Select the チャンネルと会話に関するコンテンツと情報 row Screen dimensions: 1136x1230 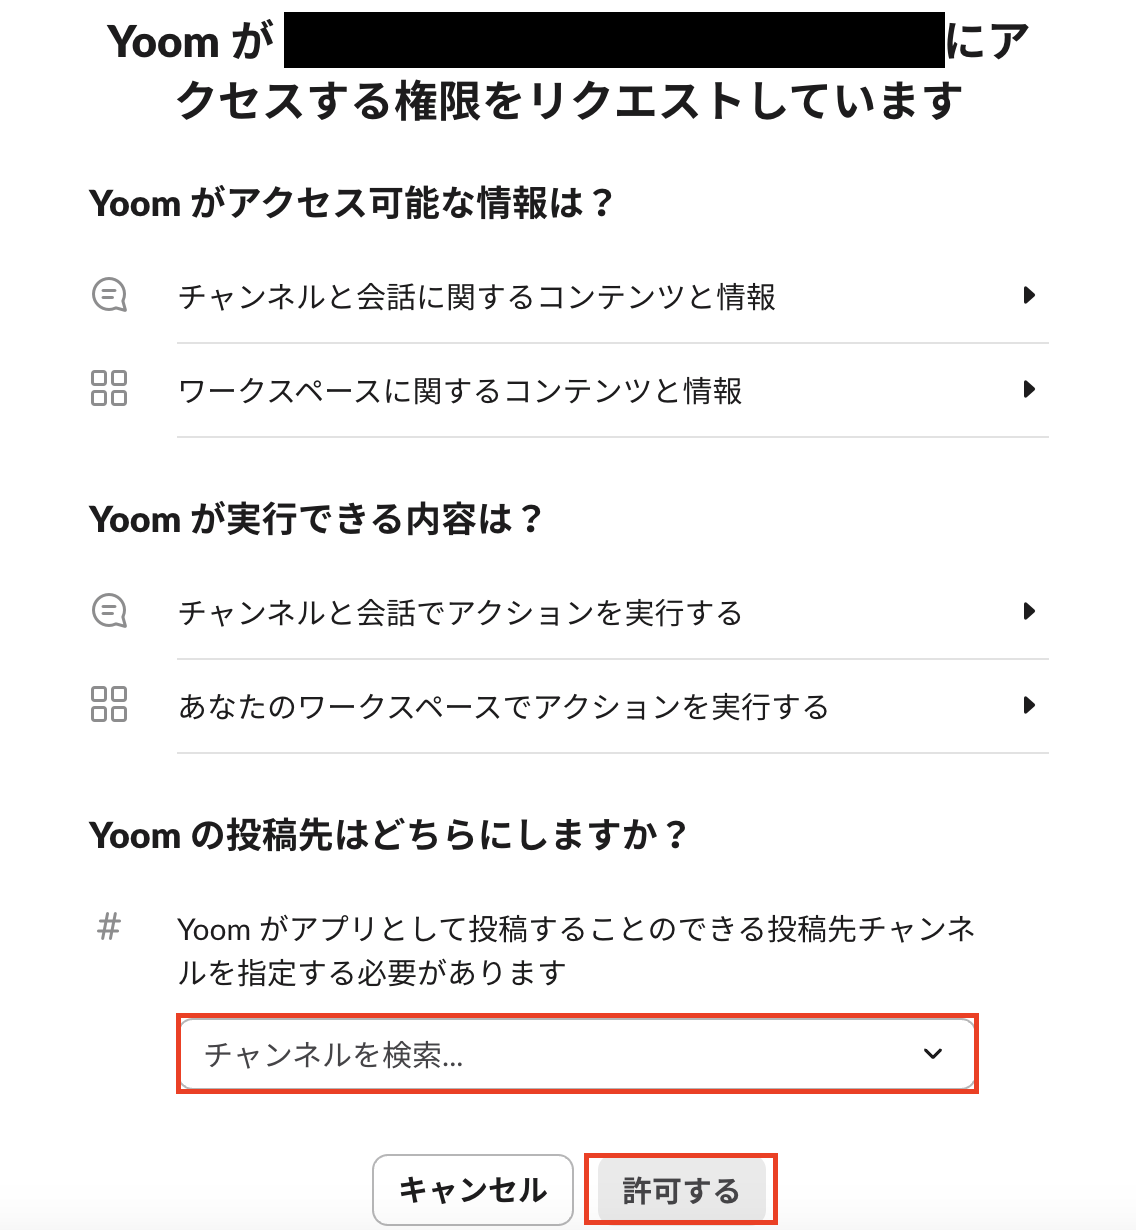click(x=477, y=295)
